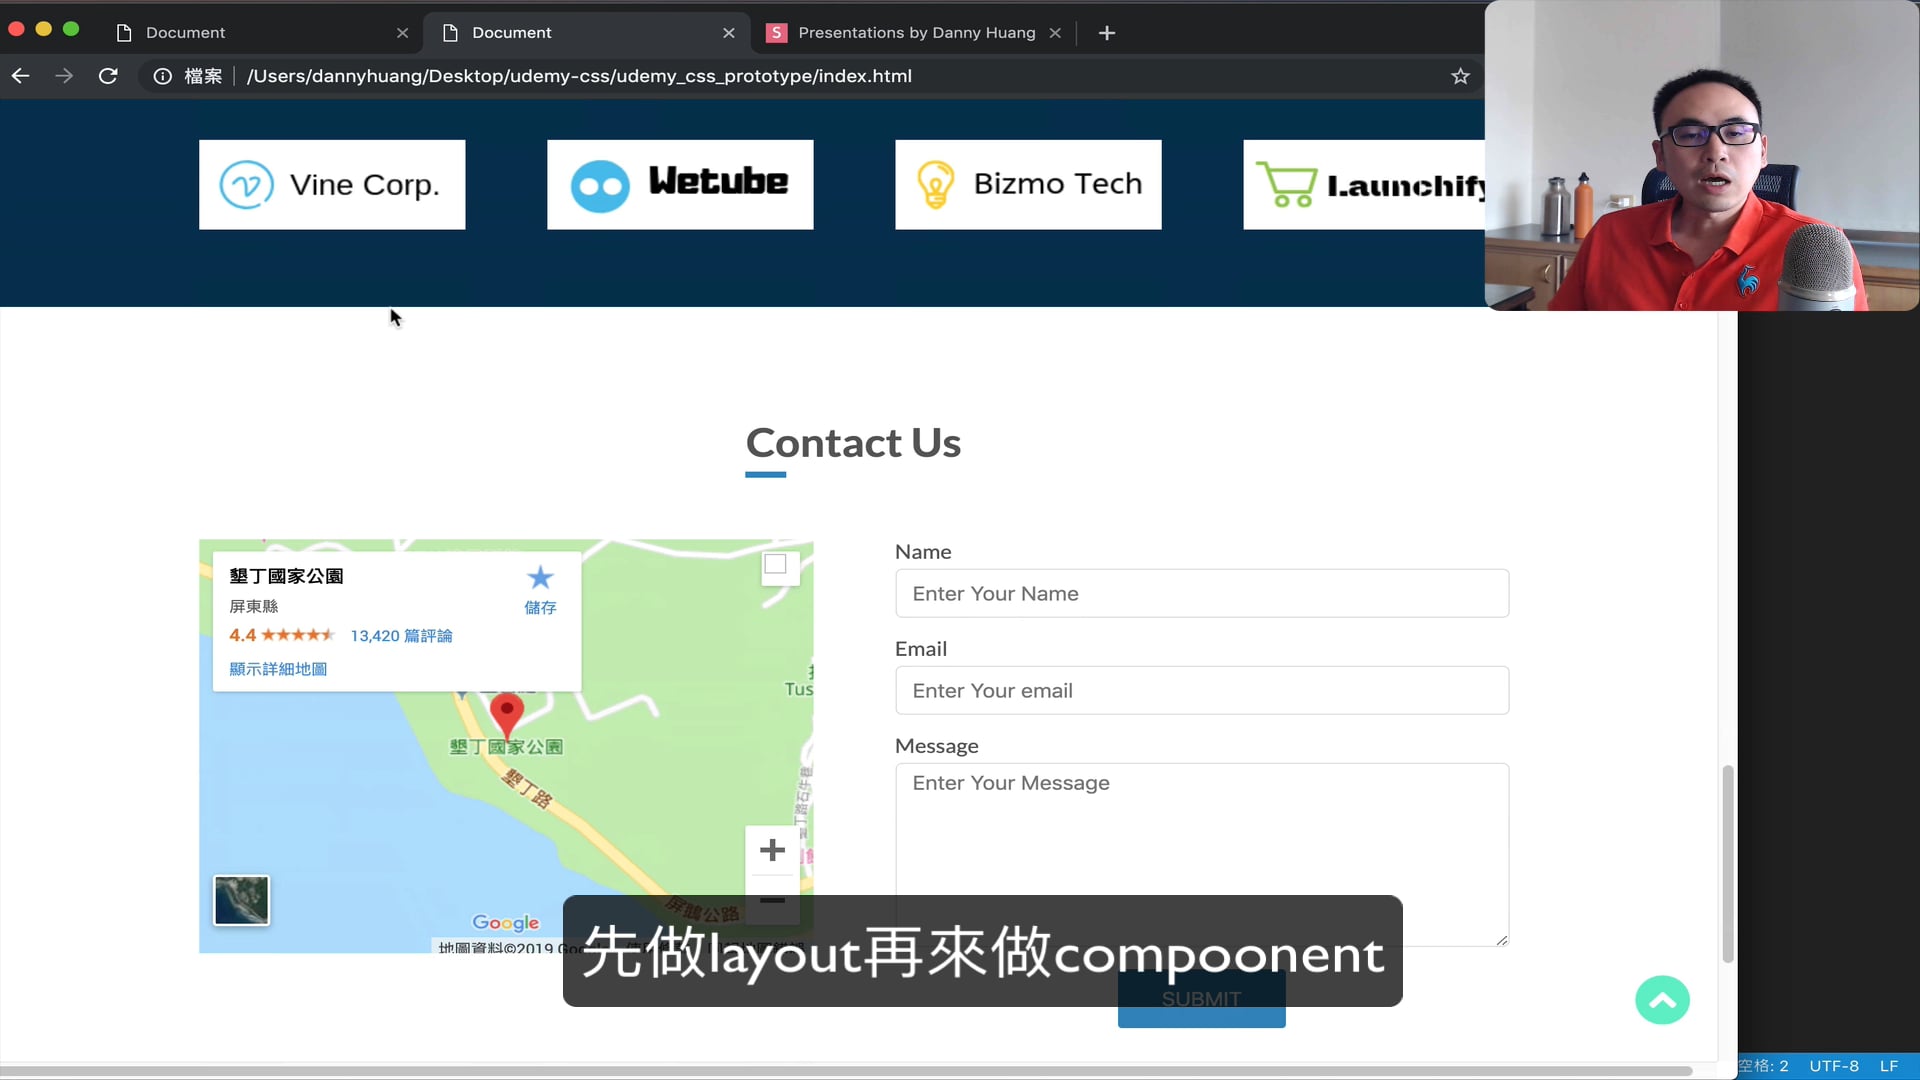This screenshot has width=1920, height=1080.
Task: Zoom out on the map
Action: point(772,900)
